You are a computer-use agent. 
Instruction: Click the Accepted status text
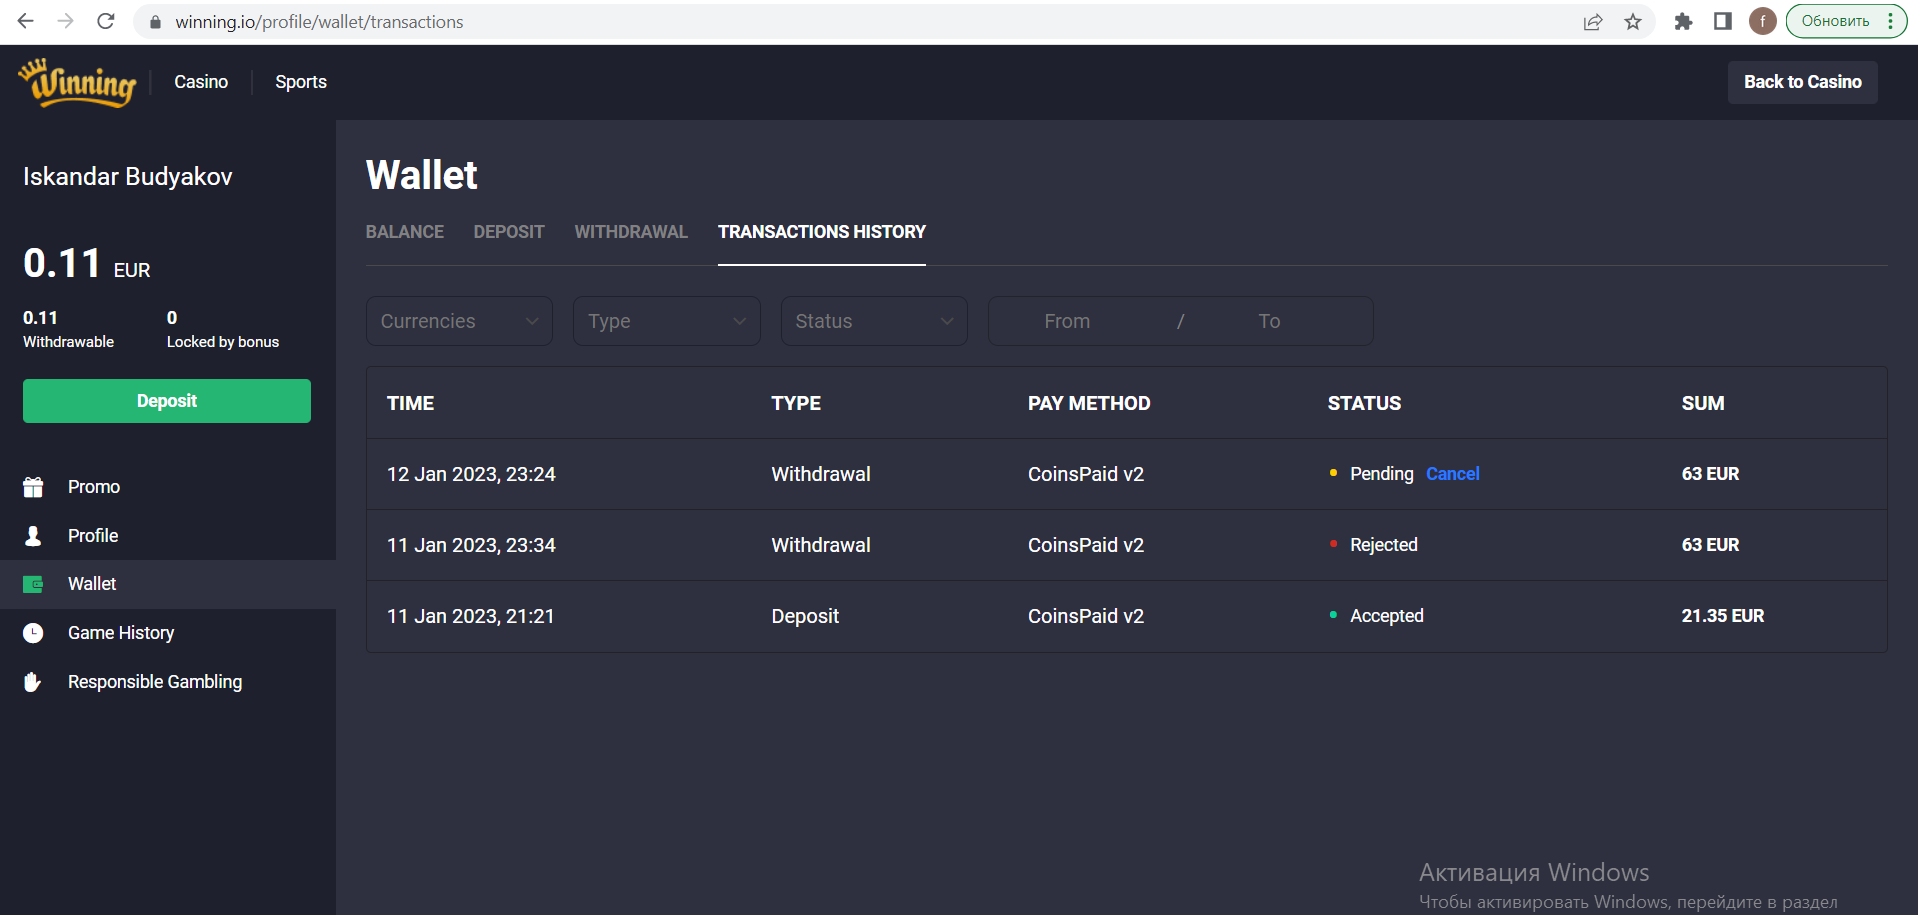pos(1387,616)
